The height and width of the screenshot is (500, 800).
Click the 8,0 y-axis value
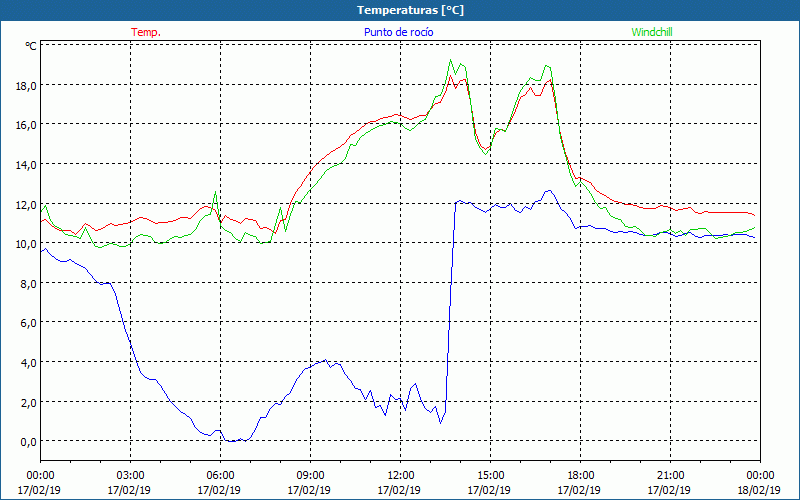click(x=29, y=283)
